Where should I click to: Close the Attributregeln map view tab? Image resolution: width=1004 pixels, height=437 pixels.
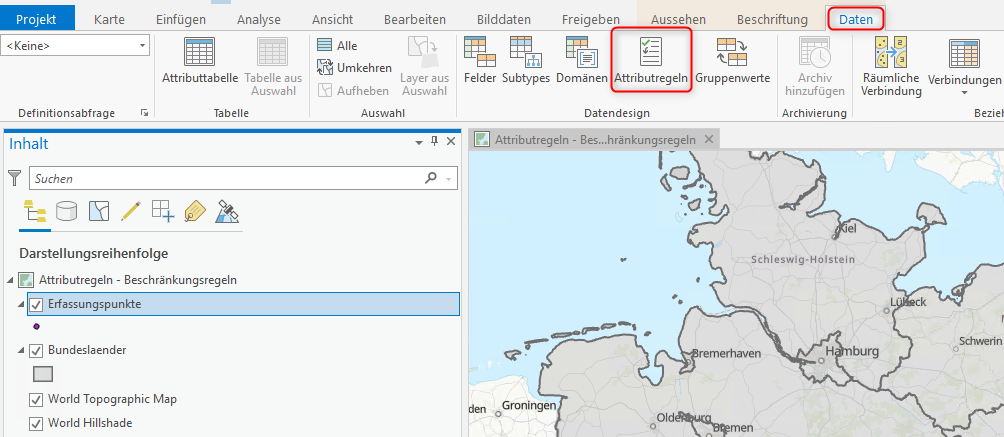tap(708, 139)
